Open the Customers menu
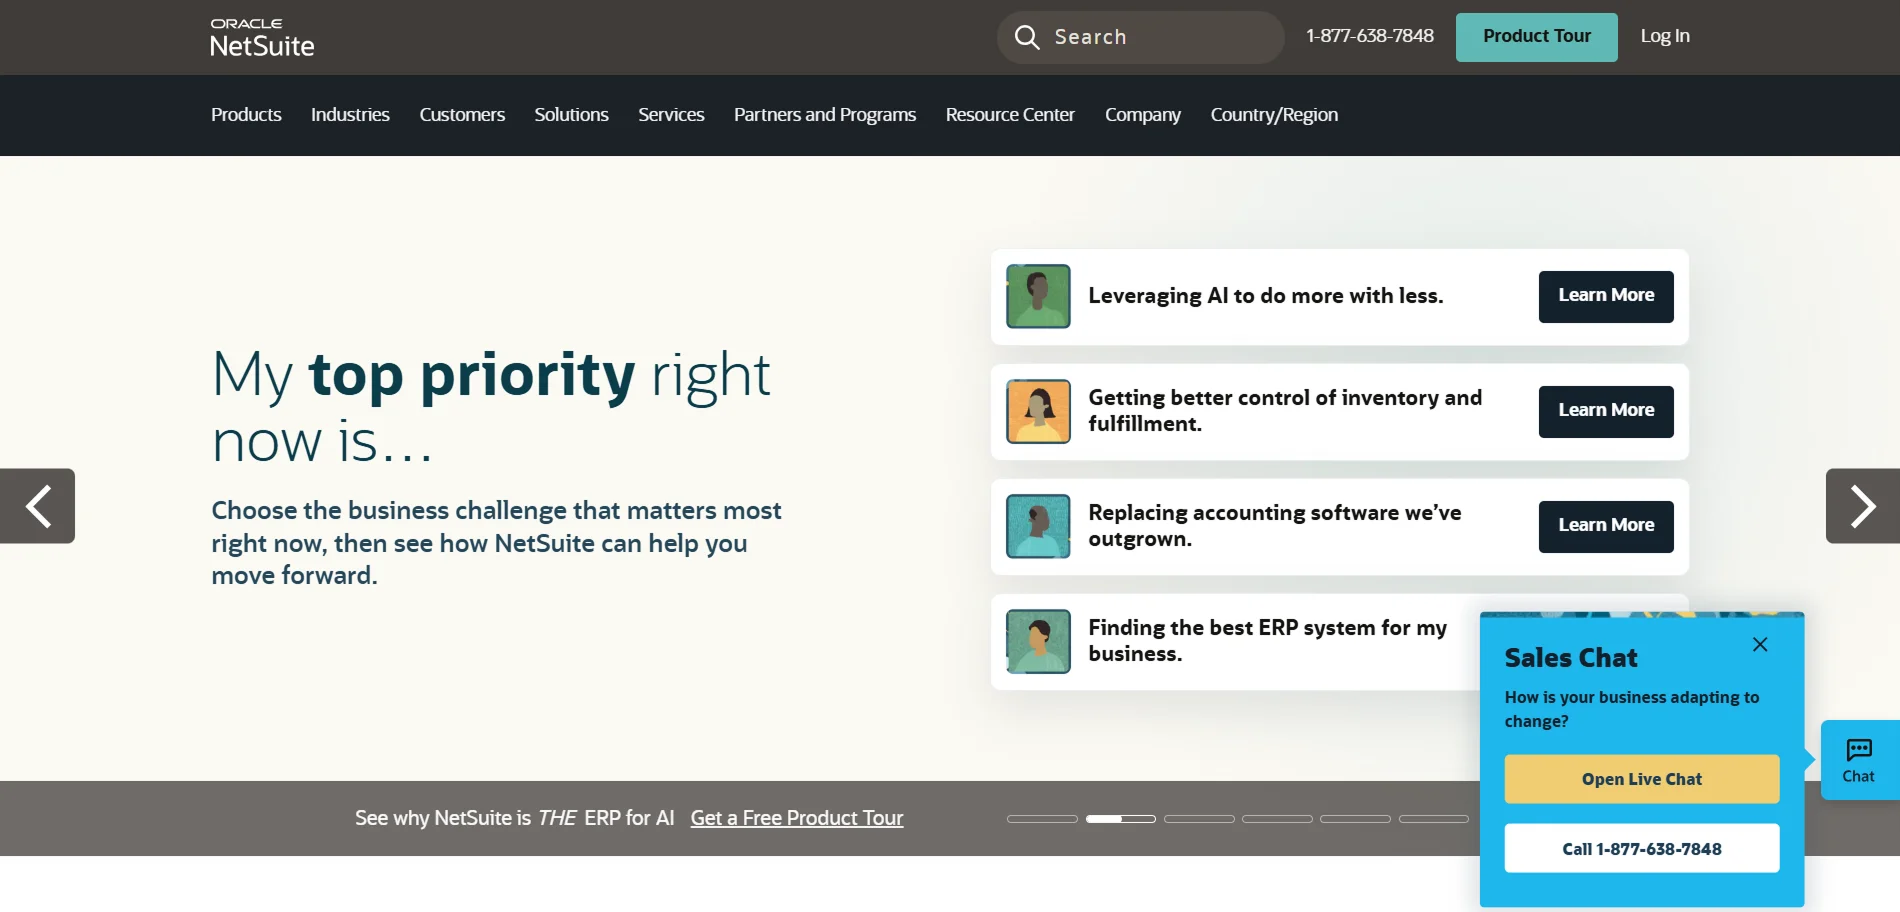 click(462, 115)
